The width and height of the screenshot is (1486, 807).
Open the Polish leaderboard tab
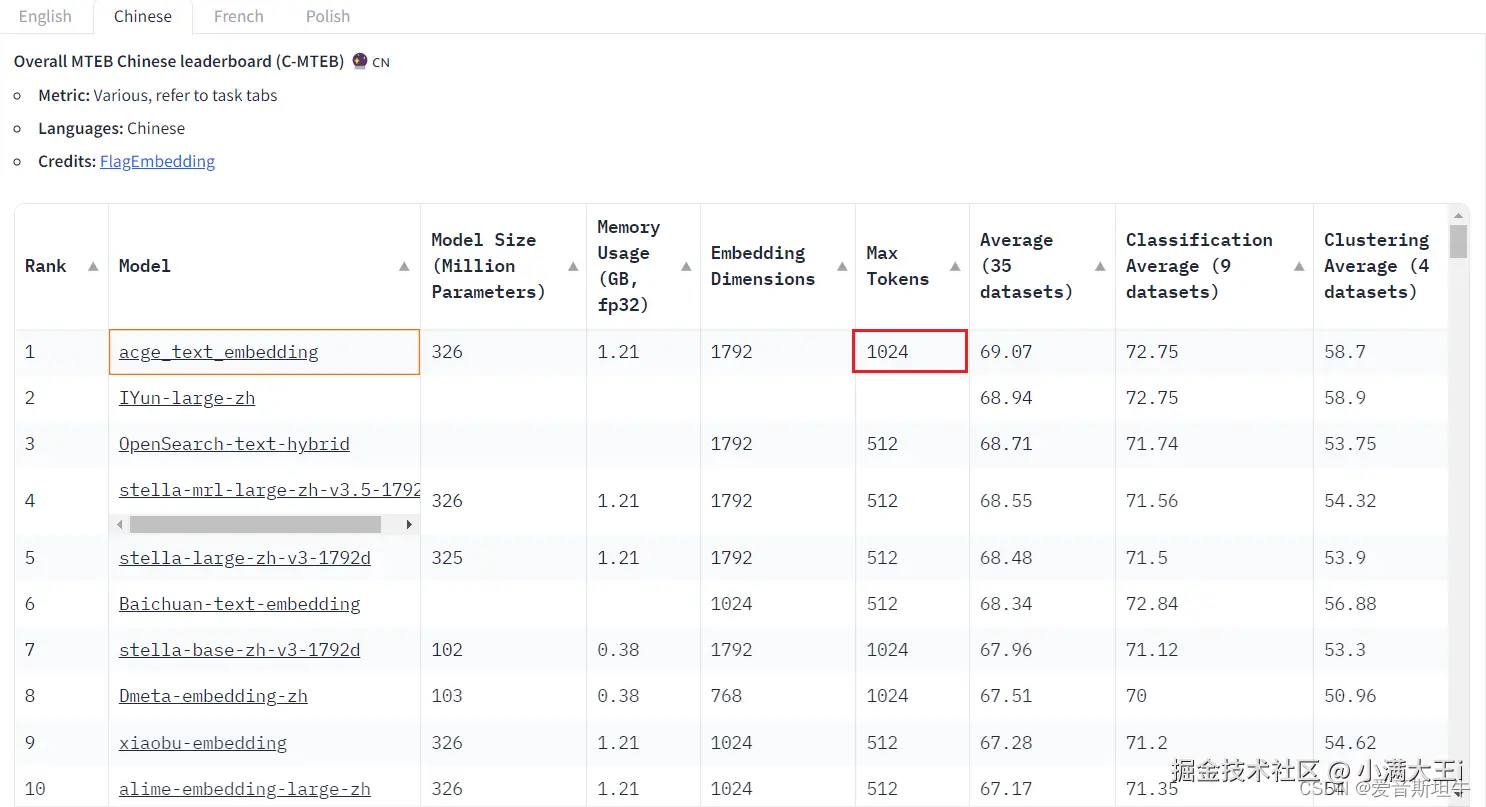pos(328,16)
